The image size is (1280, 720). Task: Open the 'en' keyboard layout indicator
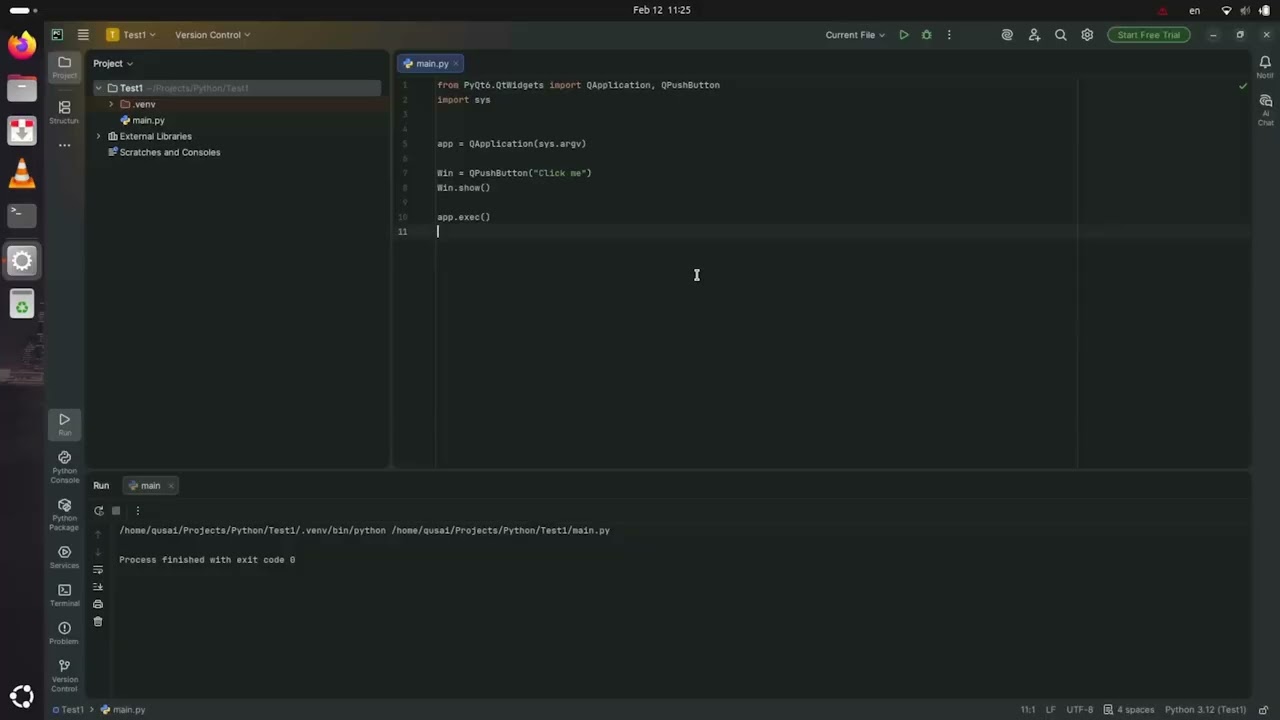point(1194,10)
